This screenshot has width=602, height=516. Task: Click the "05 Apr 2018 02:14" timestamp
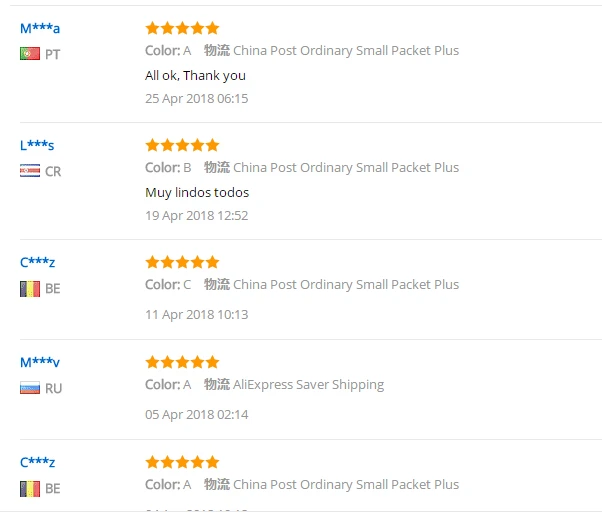click(x=196, y=414)
